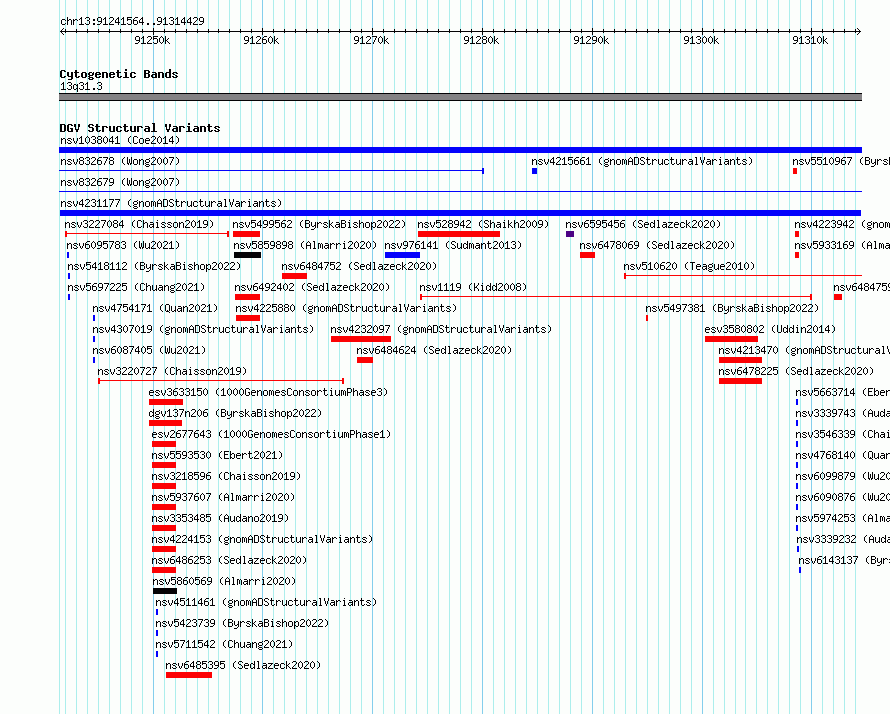
Task: Click nsv6087405 (Wu2021) label
Action: [149, 350]
